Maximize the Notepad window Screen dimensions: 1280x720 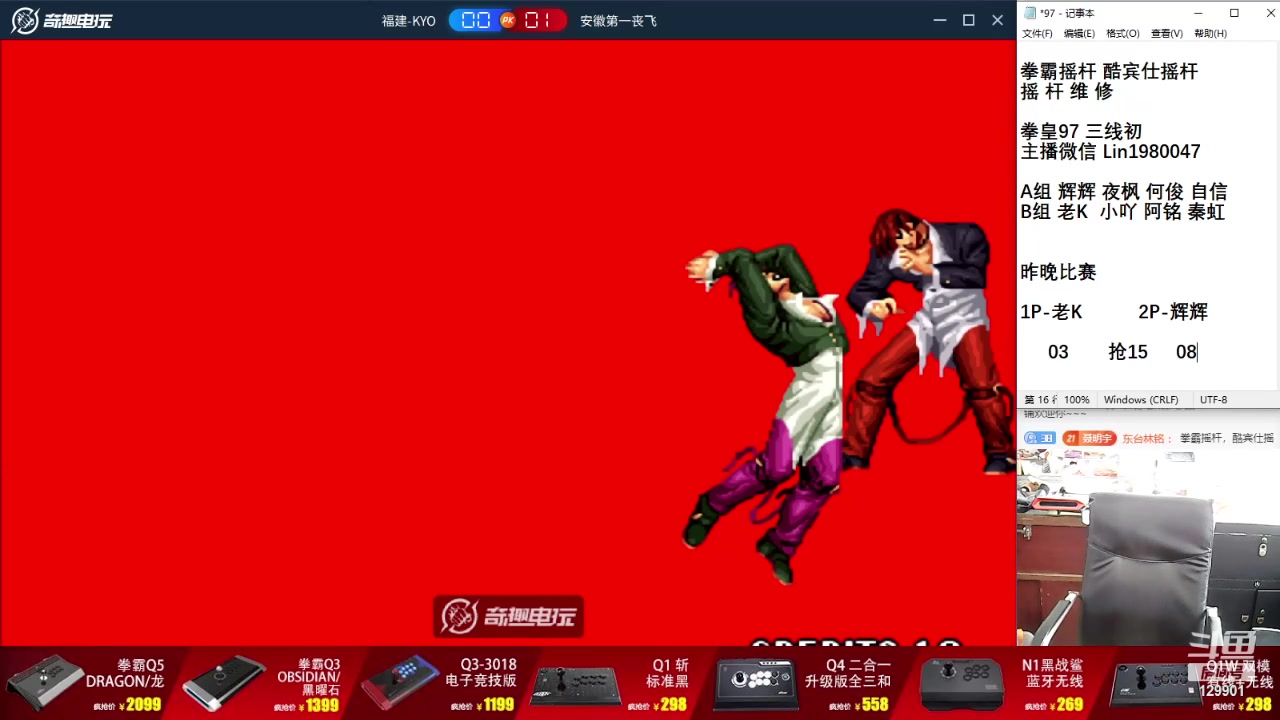[x=1234, y=13]
